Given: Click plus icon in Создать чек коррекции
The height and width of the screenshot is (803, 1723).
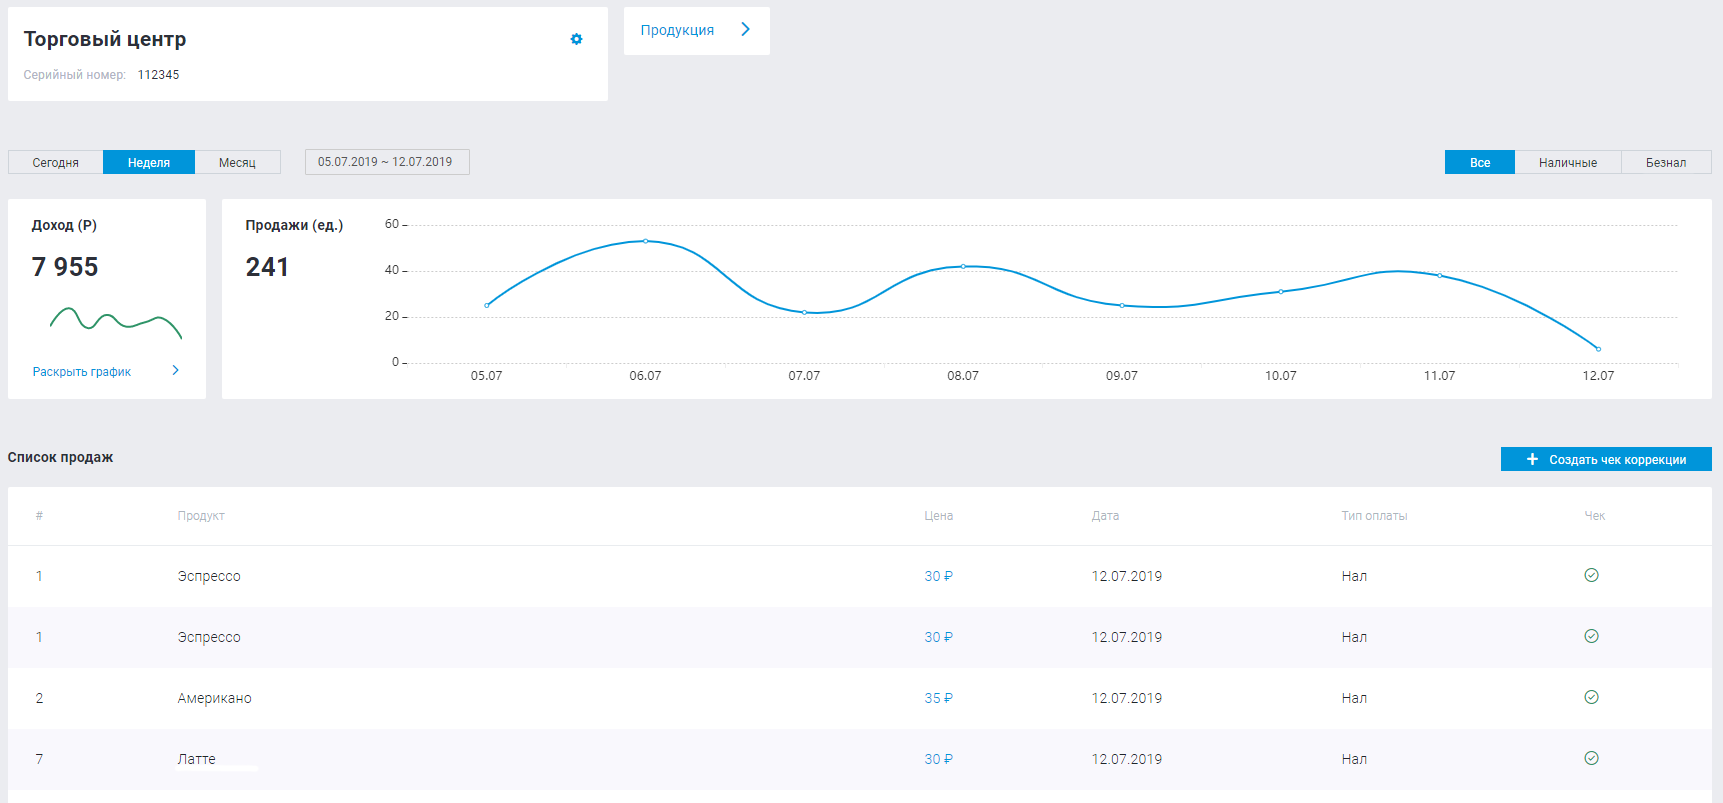Looking at the screenshot, I should coord(1532,459).
